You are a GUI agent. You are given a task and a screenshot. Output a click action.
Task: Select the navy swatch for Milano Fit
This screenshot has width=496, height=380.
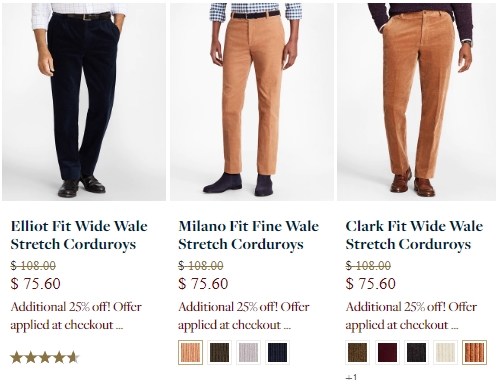pos(277,352)
